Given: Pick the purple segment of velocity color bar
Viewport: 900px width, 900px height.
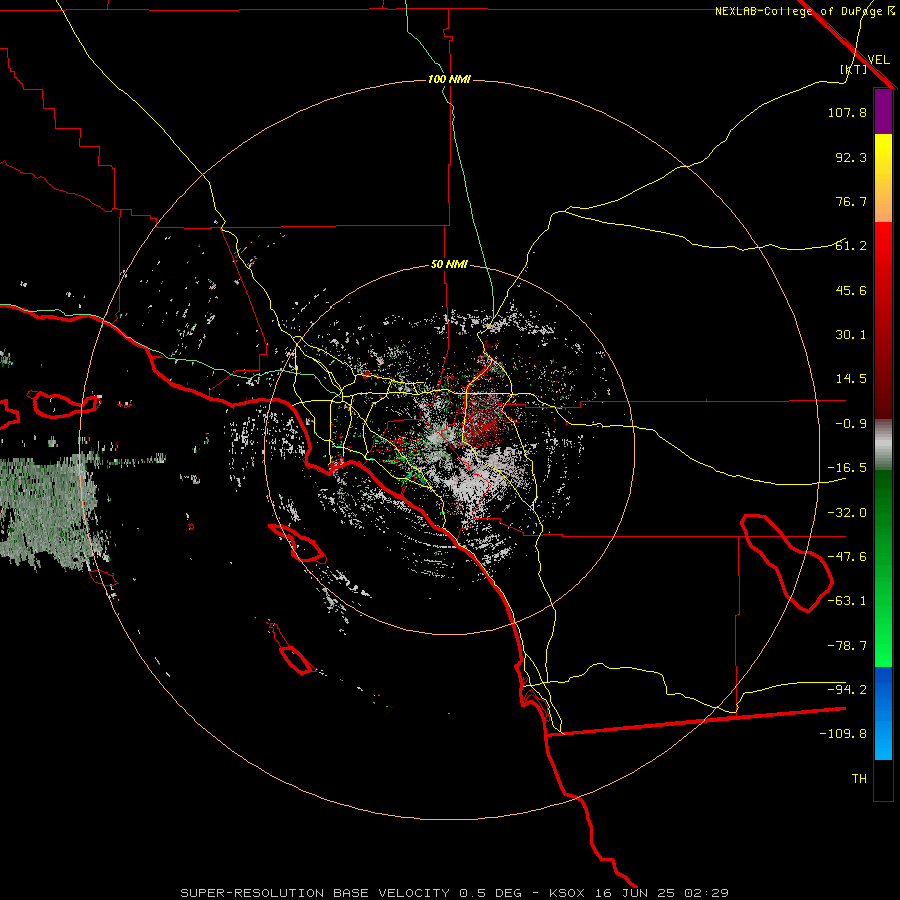Looking at the screenshot, I should 883,111.
